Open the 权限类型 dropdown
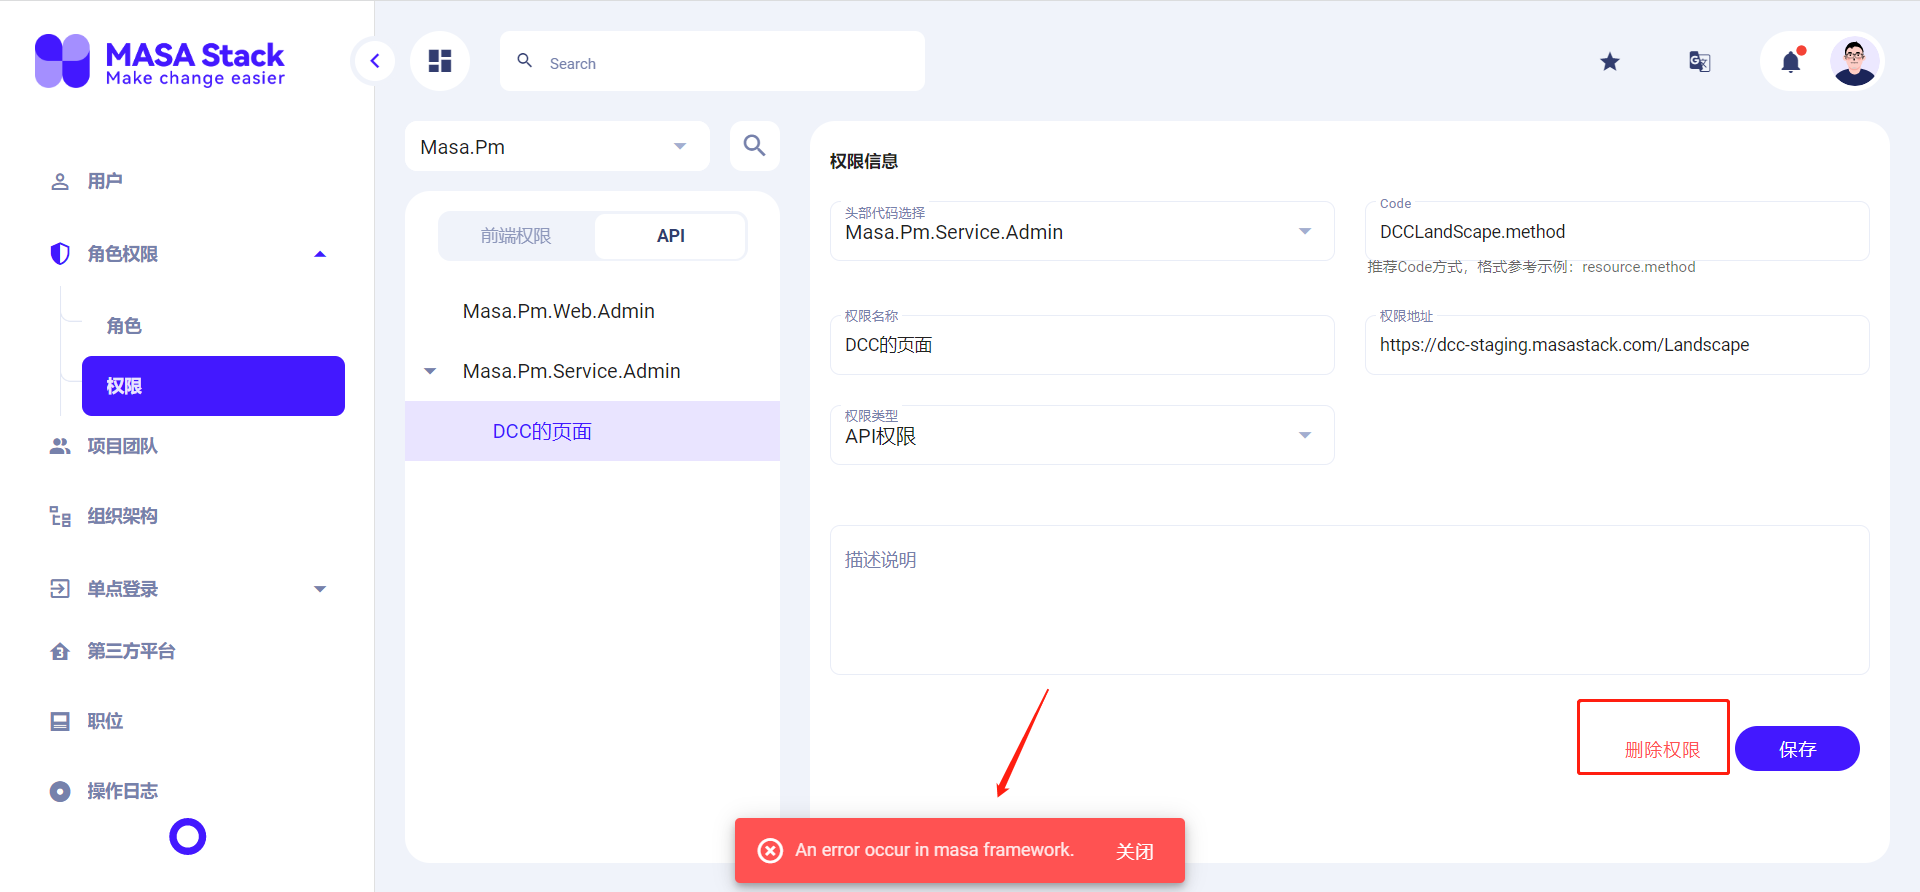This screenshot has height=892, width=1920. 1082,435
